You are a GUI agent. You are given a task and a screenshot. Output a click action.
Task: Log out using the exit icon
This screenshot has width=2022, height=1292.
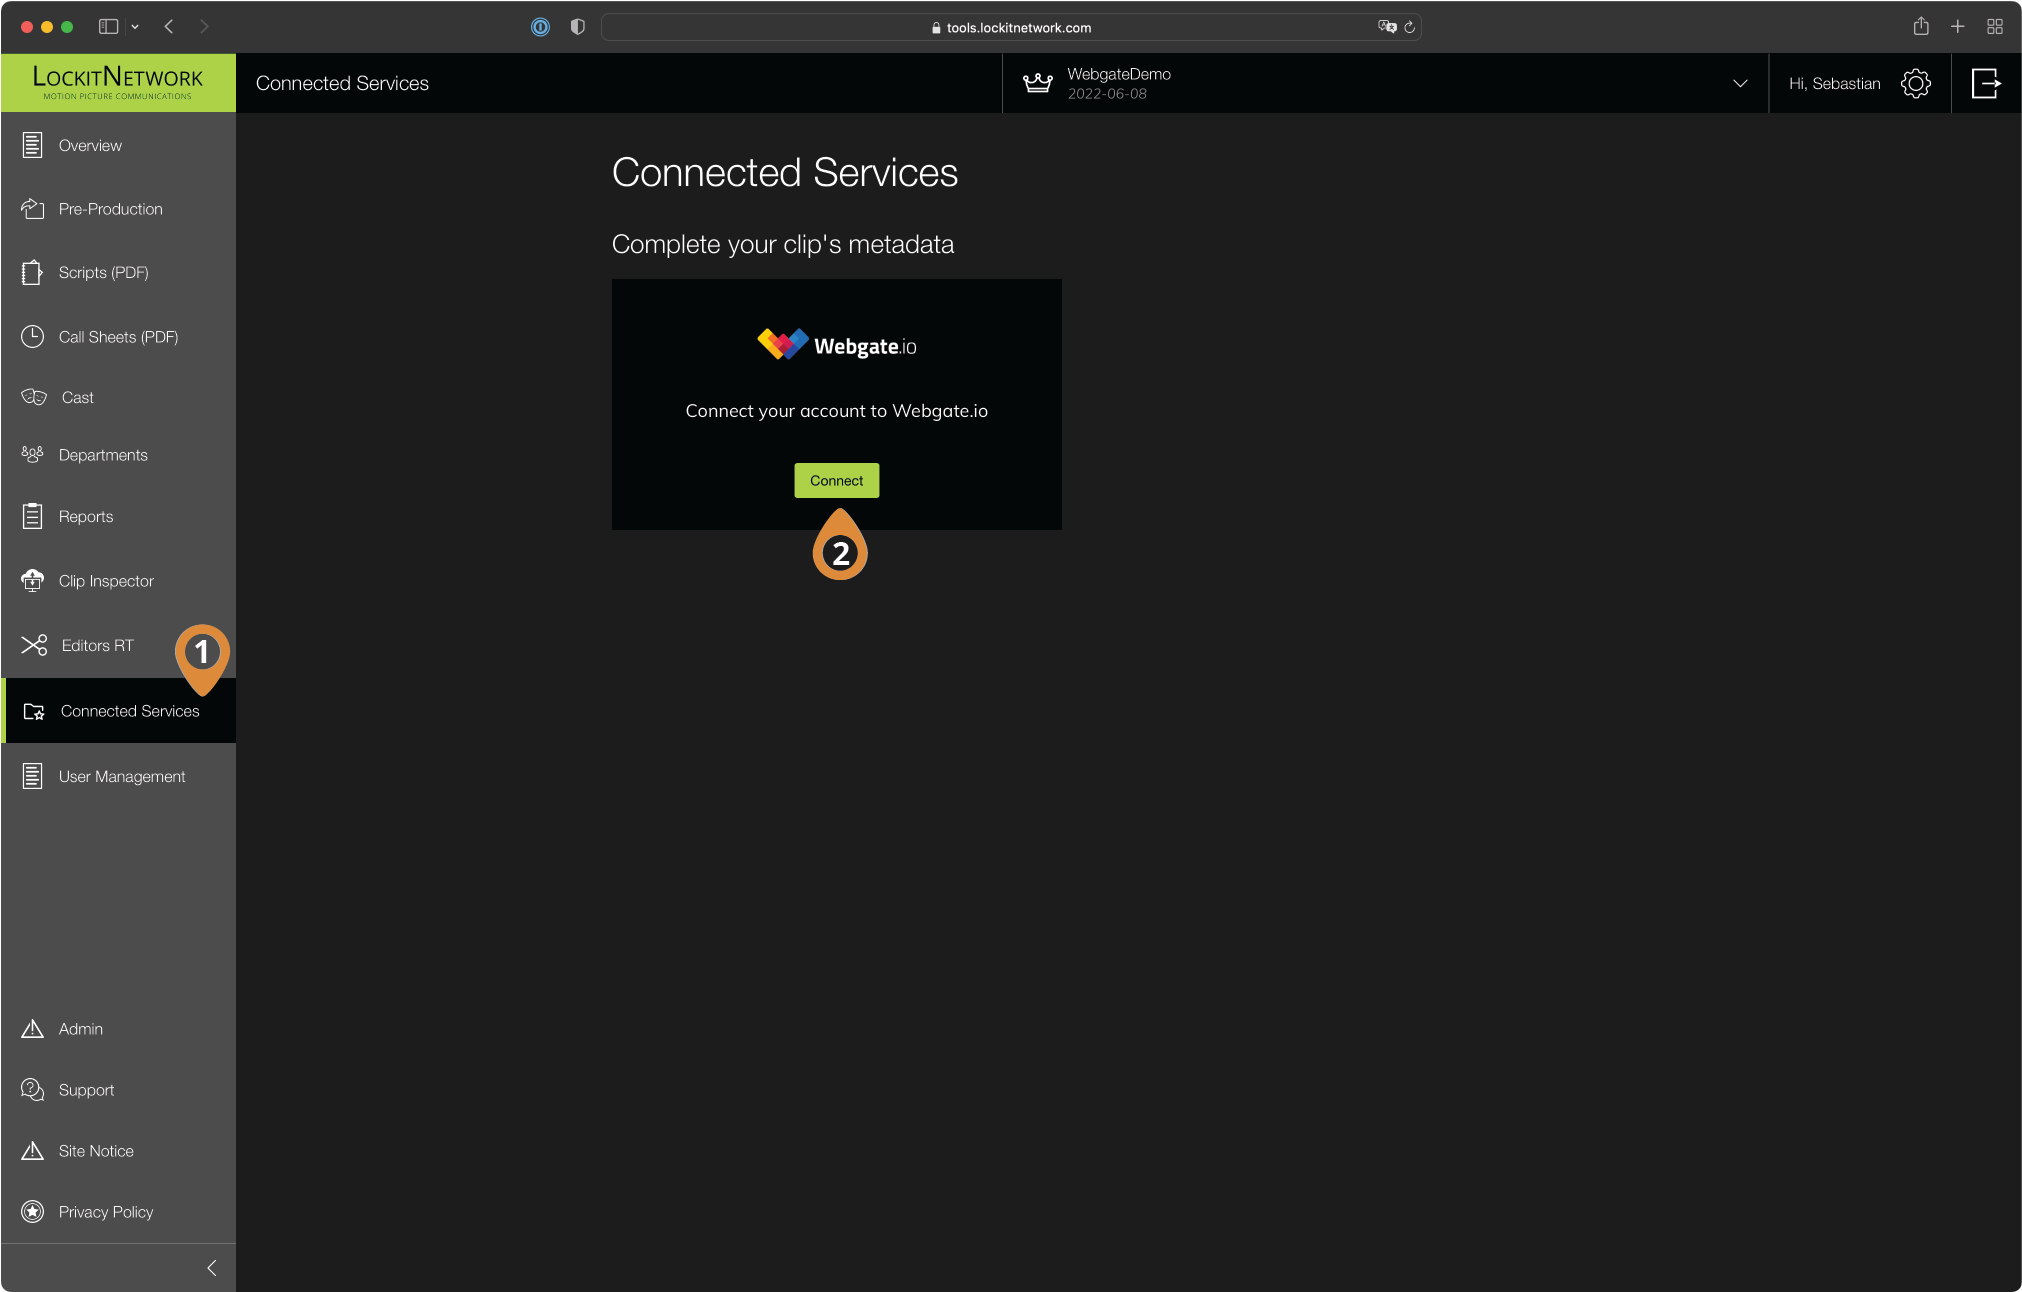(x=1985, y=83)
